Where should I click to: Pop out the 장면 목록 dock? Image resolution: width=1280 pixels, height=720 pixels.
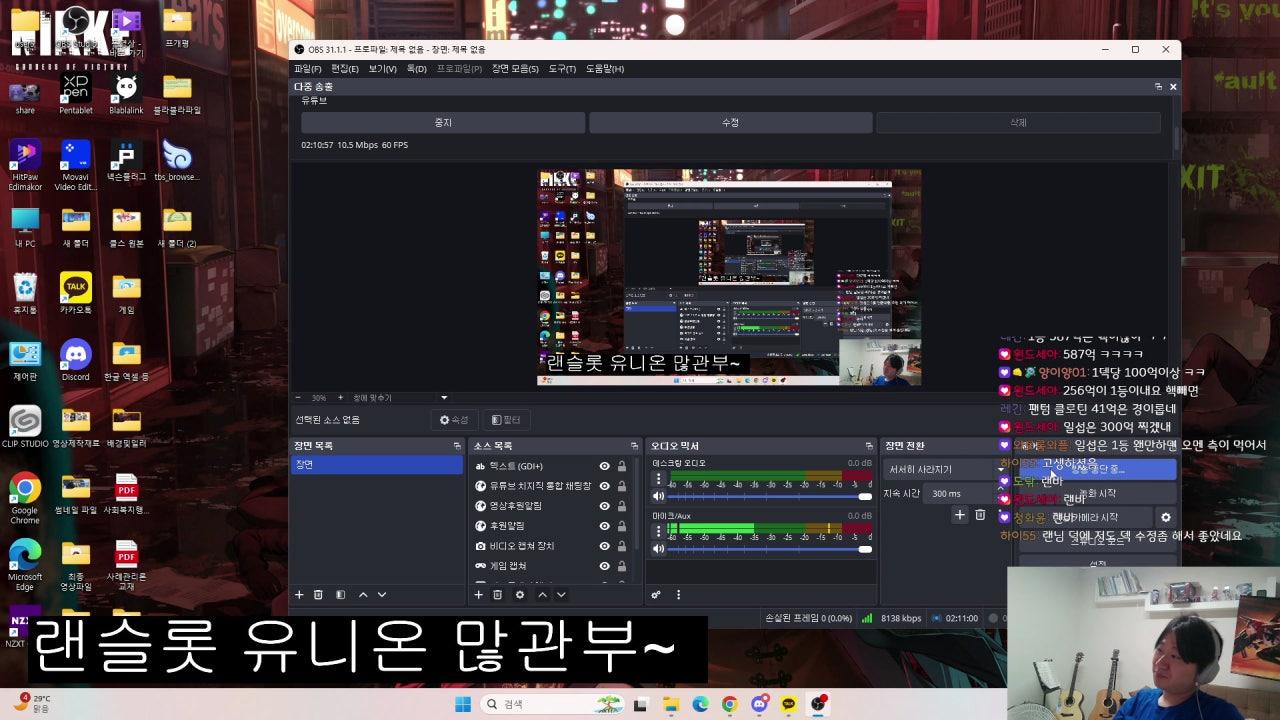(x=457, y=446)
